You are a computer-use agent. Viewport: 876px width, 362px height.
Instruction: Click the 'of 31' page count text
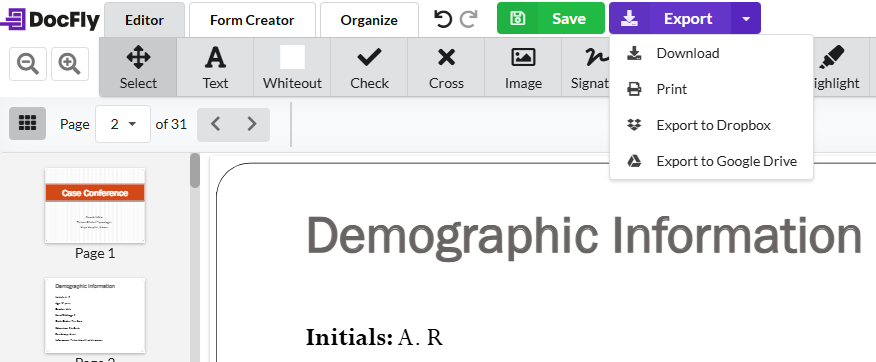point(171,124)
